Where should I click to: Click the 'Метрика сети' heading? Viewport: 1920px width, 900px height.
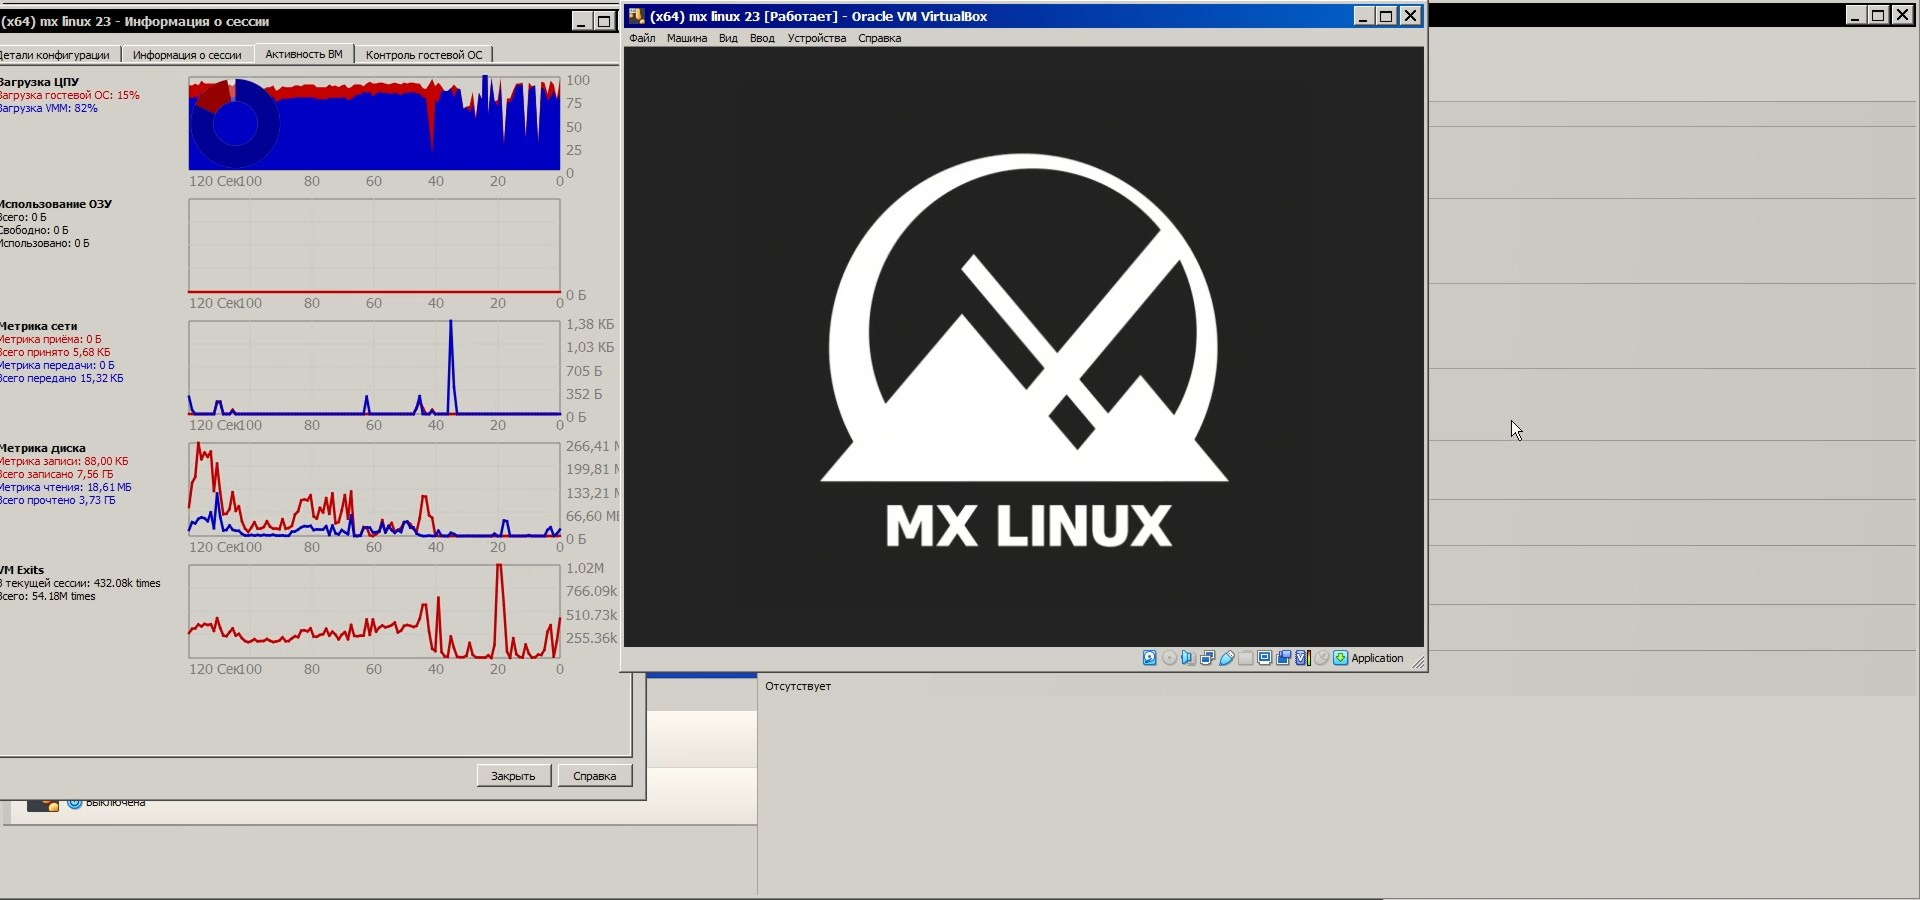pos(39,326)
